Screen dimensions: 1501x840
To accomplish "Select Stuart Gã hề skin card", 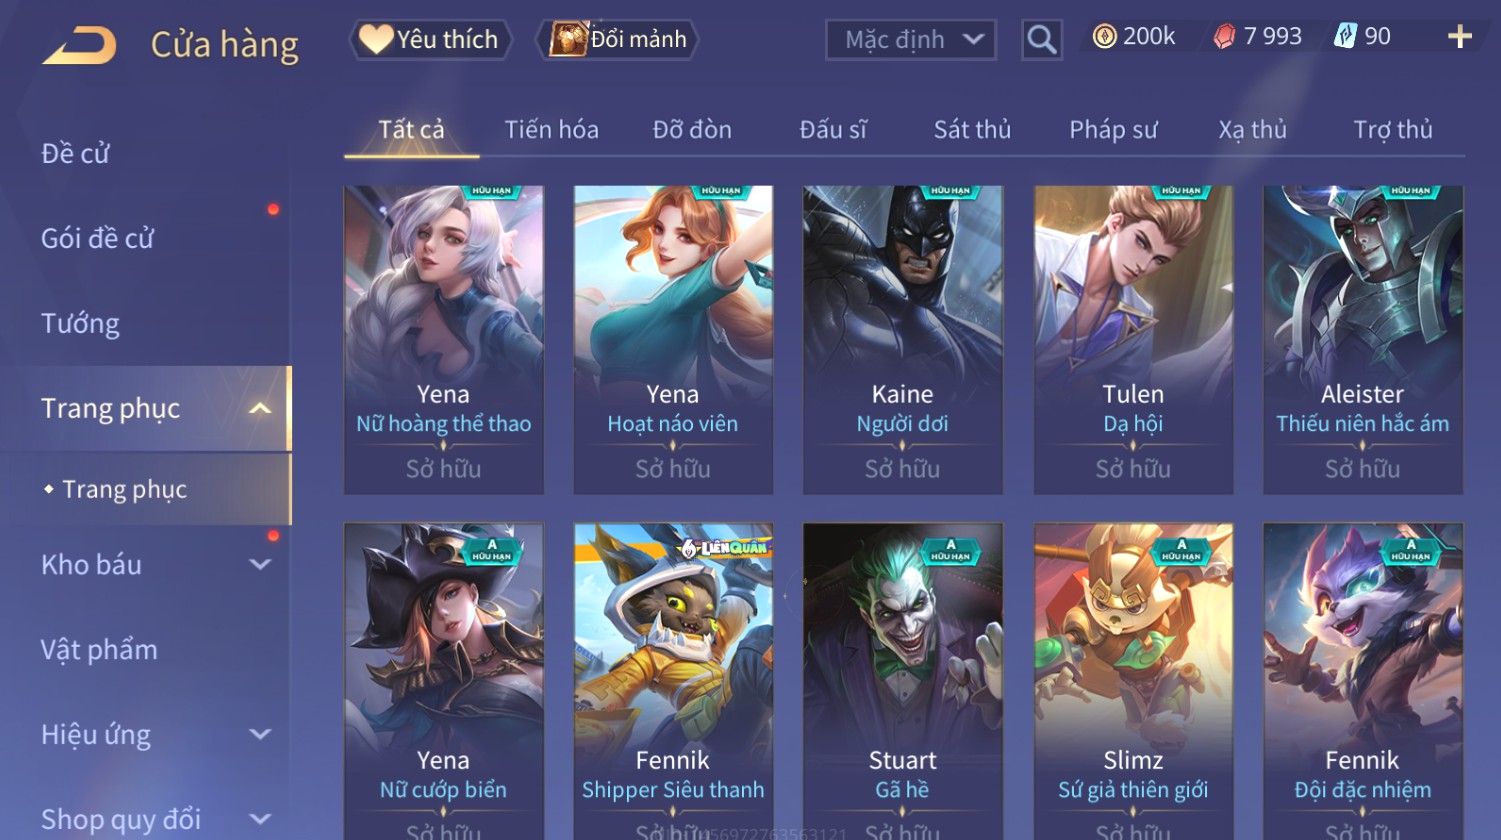I will click(903, 681).
